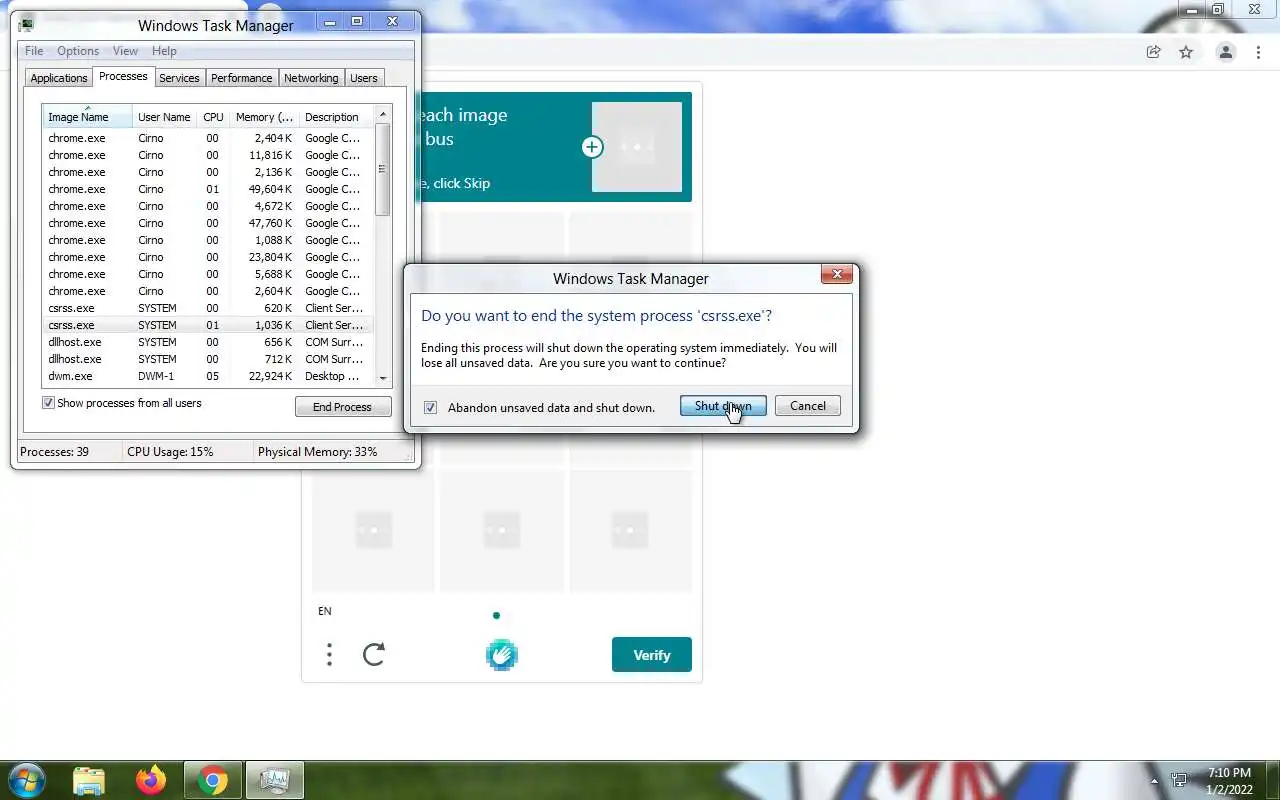
Task: Switch to the Networking tab
Action: 311,78
